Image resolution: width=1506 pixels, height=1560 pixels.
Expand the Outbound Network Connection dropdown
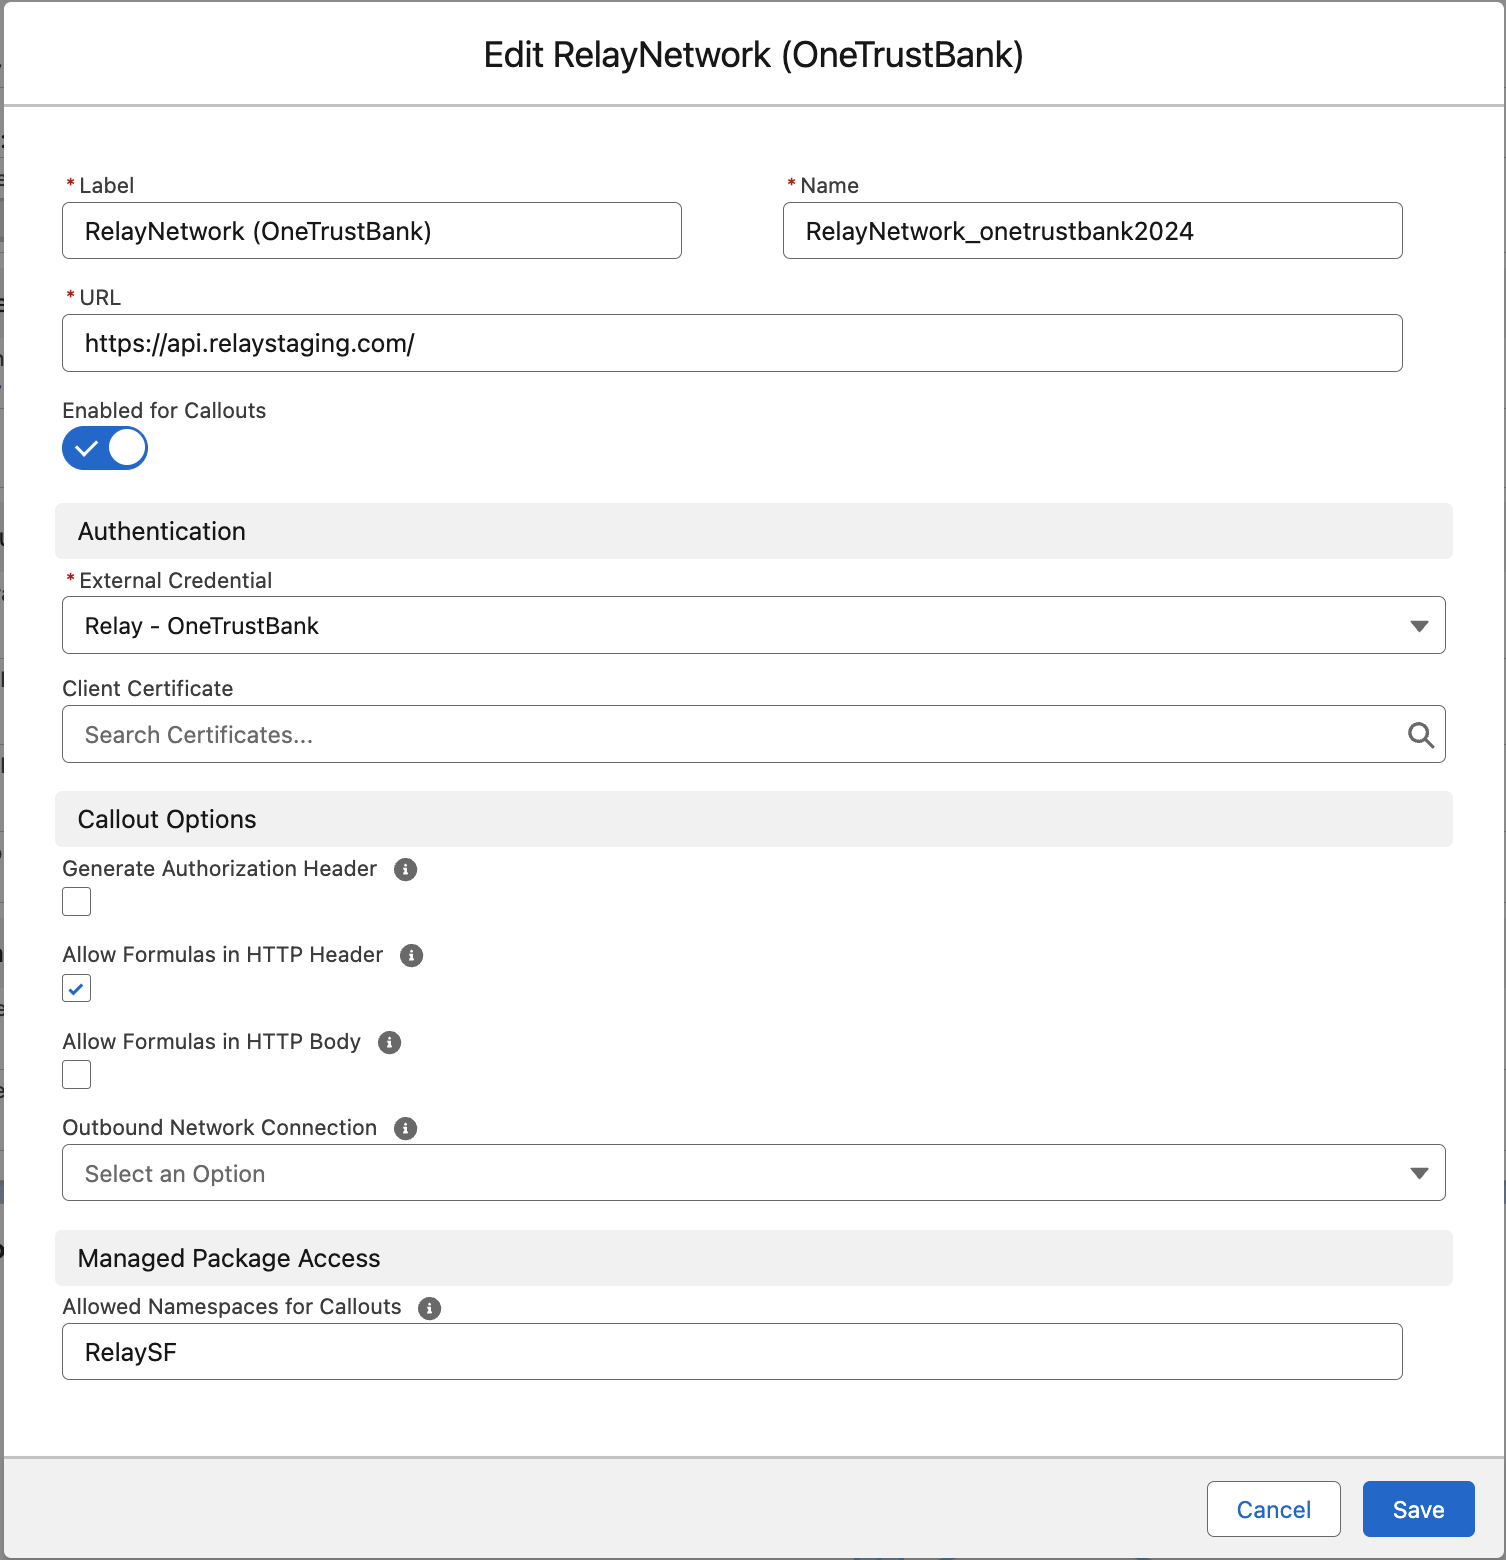click(x=753, y=1173)
